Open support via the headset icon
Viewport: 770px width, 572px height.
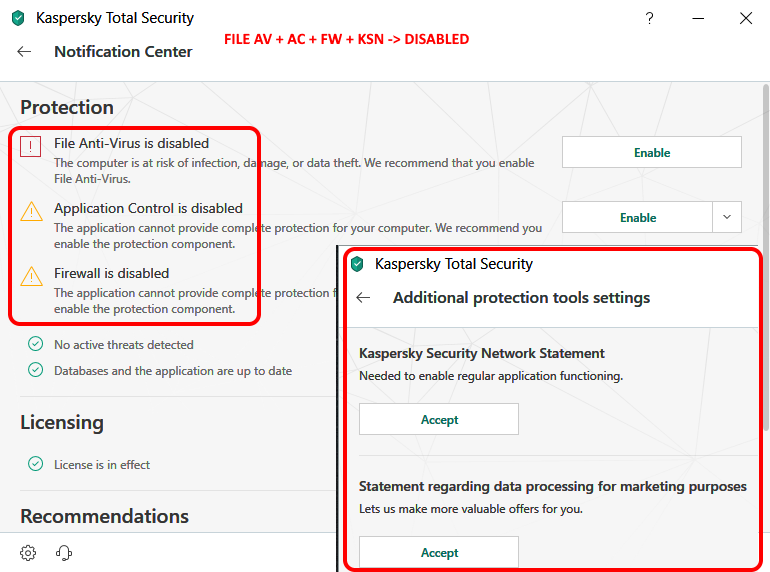point(64,553)
